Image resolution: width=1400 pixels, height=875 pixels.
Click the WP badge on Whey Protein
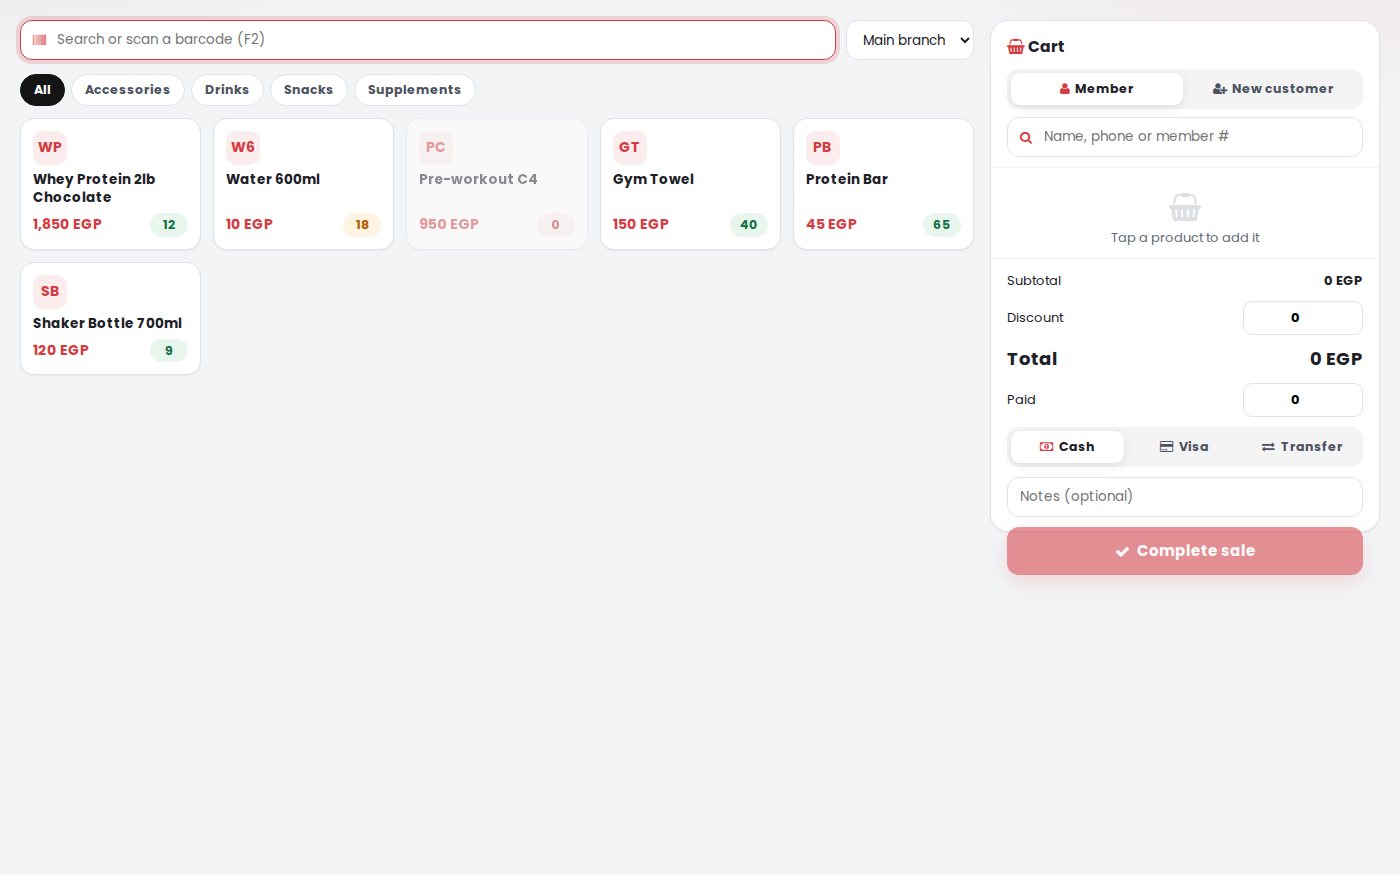pos(50,147)
